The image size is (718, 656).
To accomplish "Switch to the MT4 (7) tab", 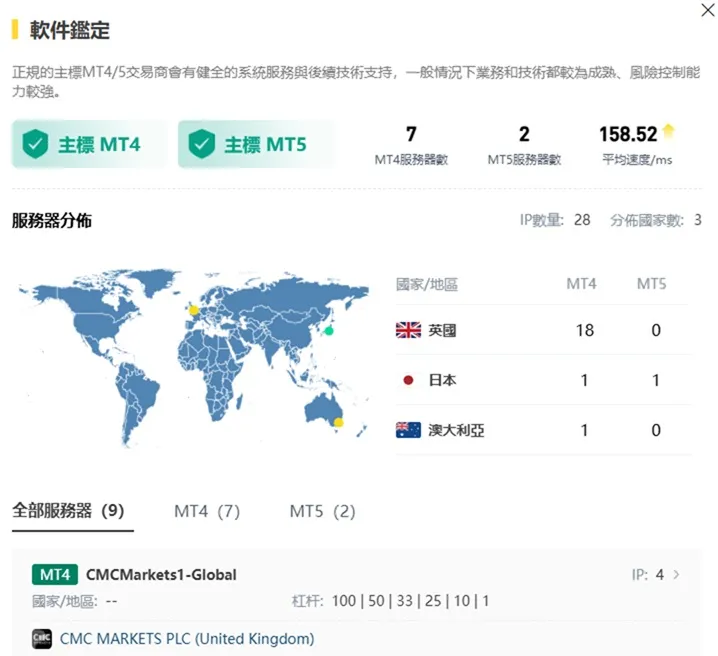I will click(x=207, y=511).
